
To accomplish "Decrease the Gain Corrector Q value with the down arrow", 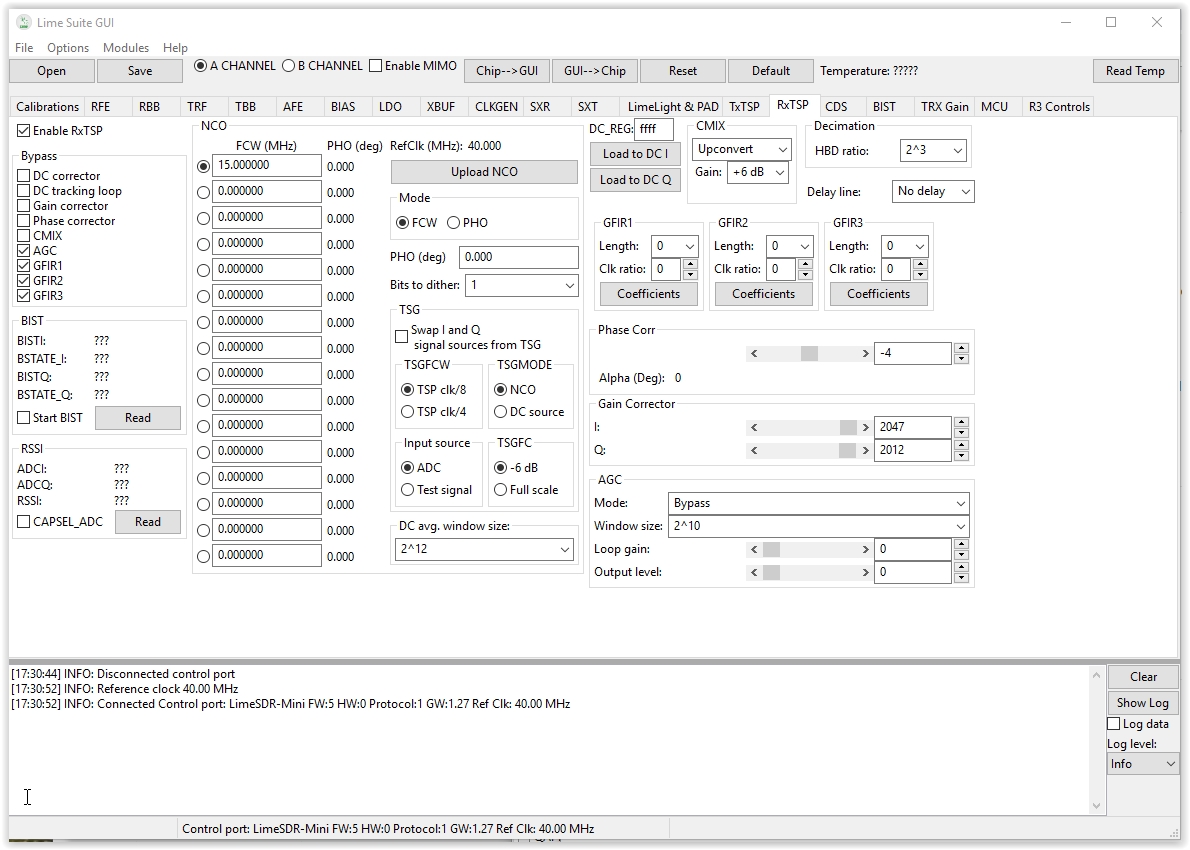I will coord(961,456).
